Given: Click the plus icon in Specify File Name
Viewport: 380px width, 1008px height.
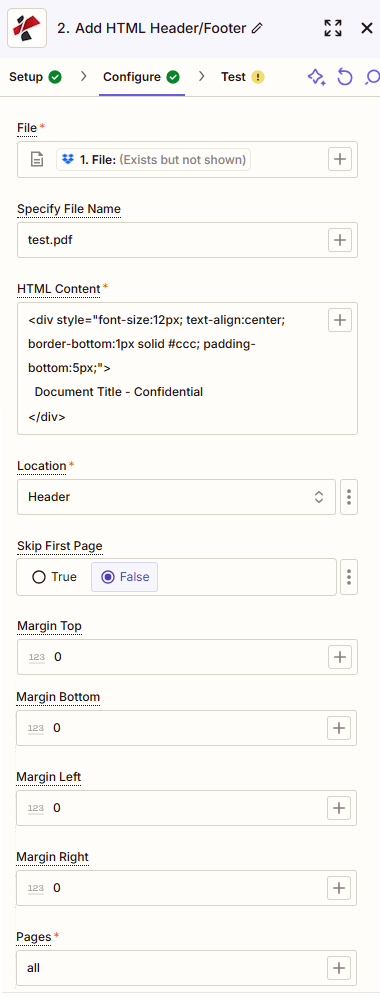Looking at the screenshot, I should [339, 240].
